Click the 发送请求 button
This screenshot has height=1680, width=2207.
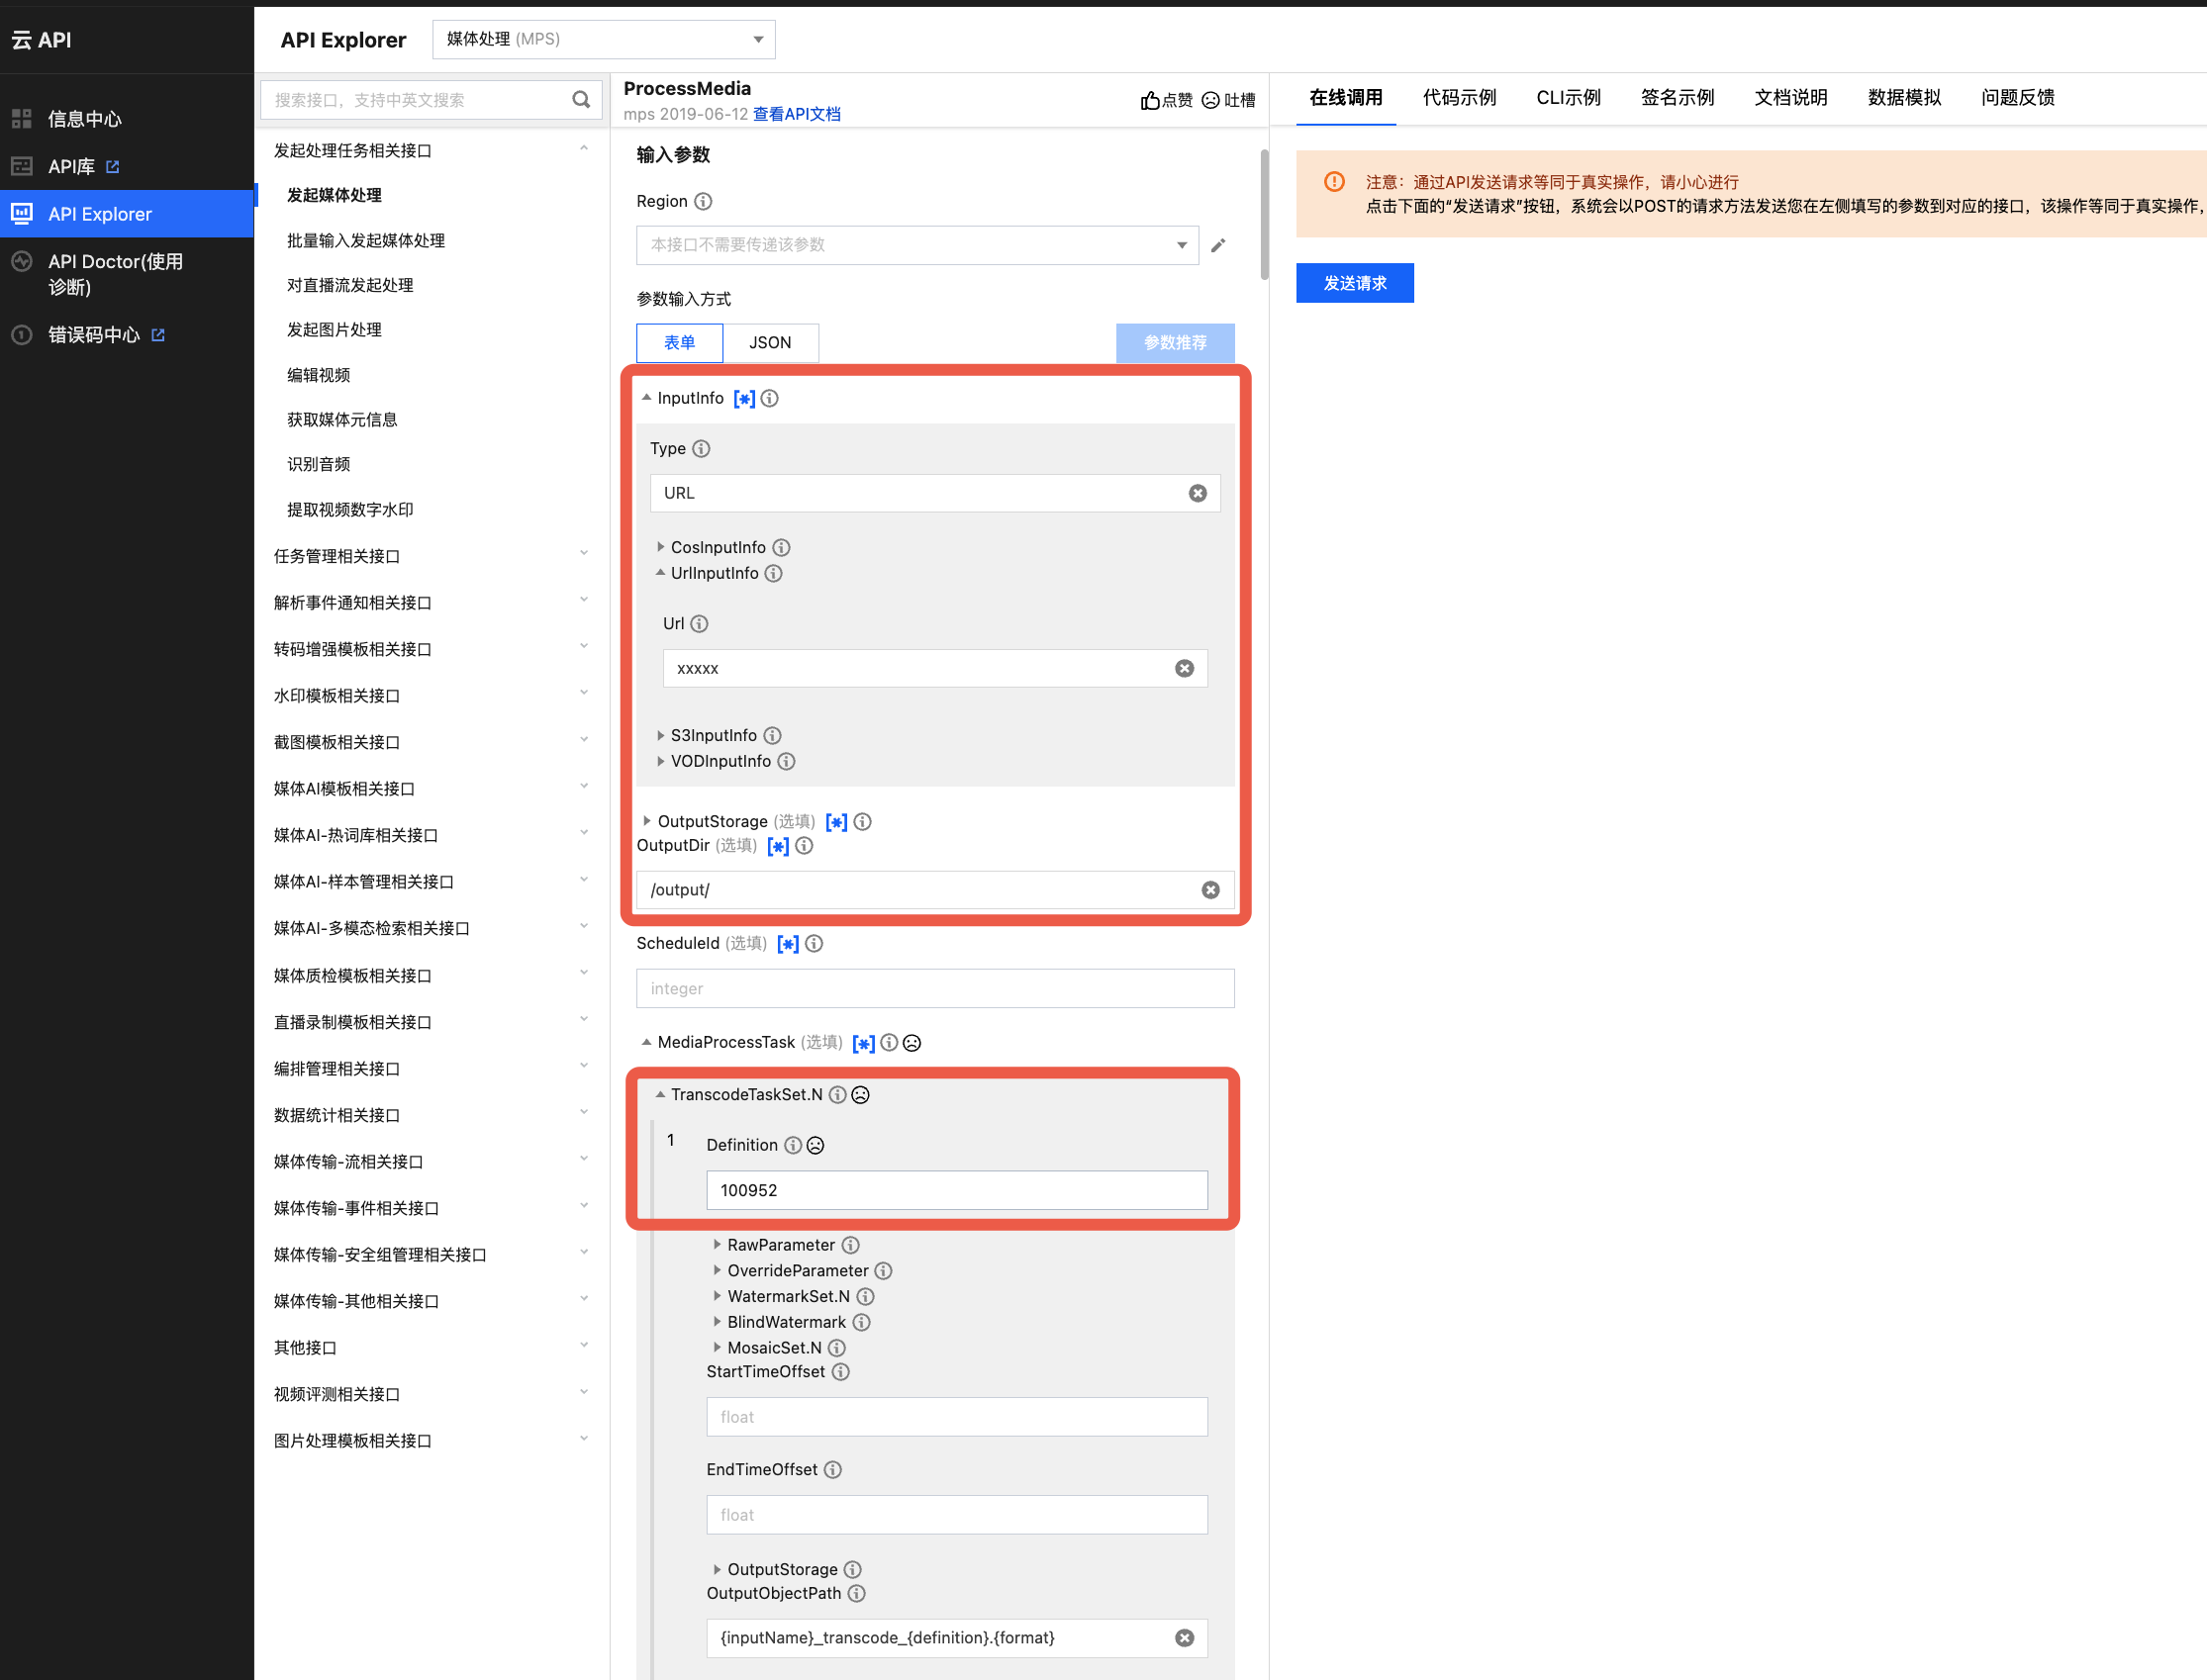pos(1354,283)
